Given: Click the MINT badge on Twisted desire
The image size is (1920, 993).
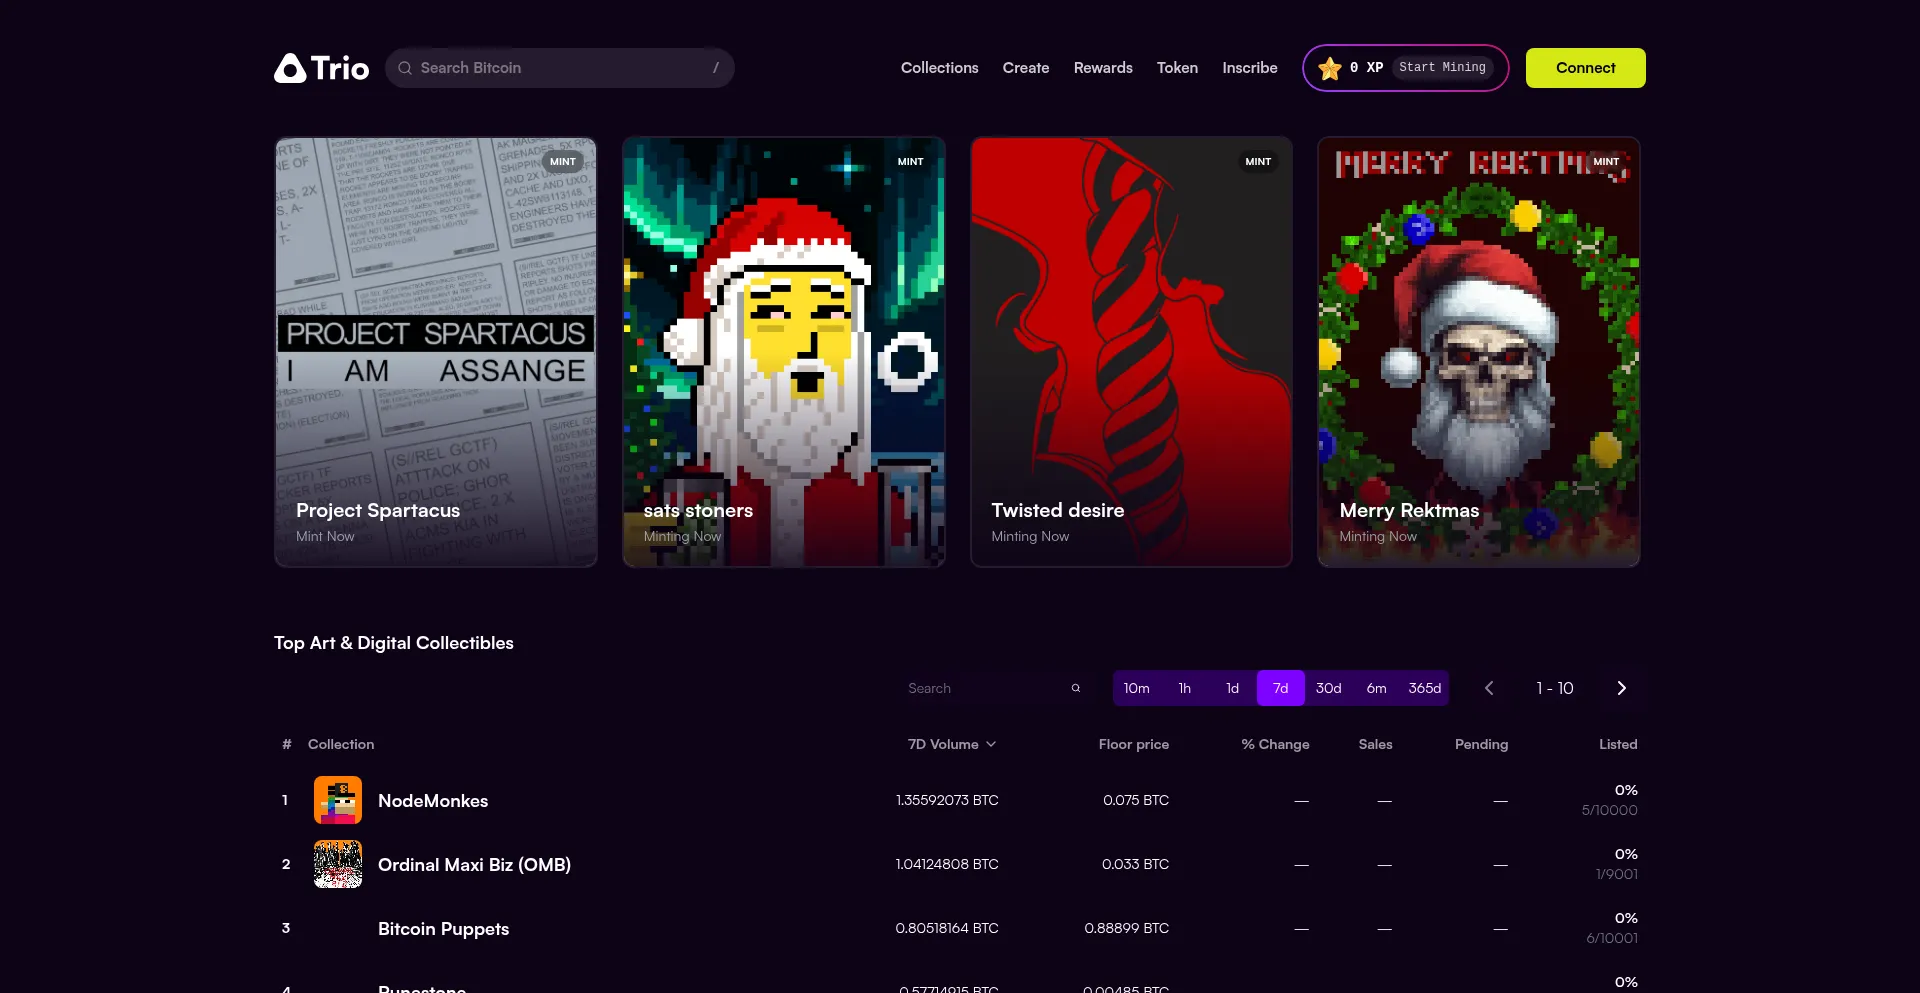Looking at the screenshot, I should click(1257, 162).
